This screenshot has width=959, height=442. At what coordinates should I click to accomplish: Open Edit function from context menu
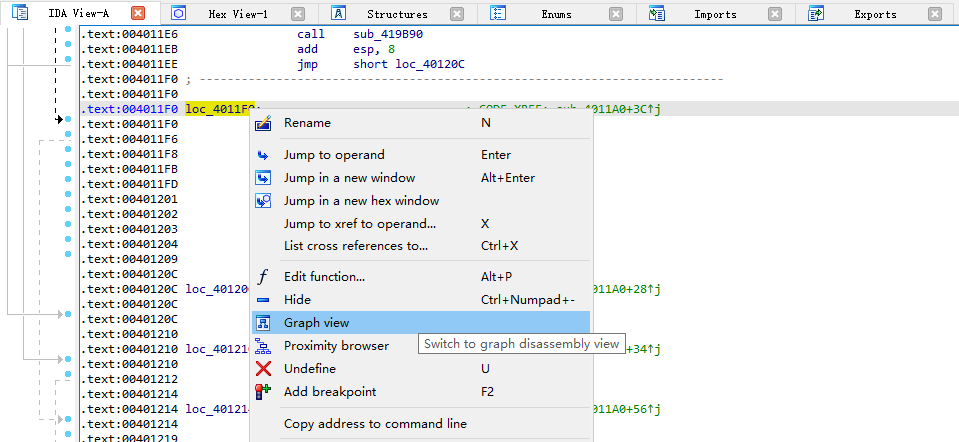pyautogui.click(x=421, y=277)
